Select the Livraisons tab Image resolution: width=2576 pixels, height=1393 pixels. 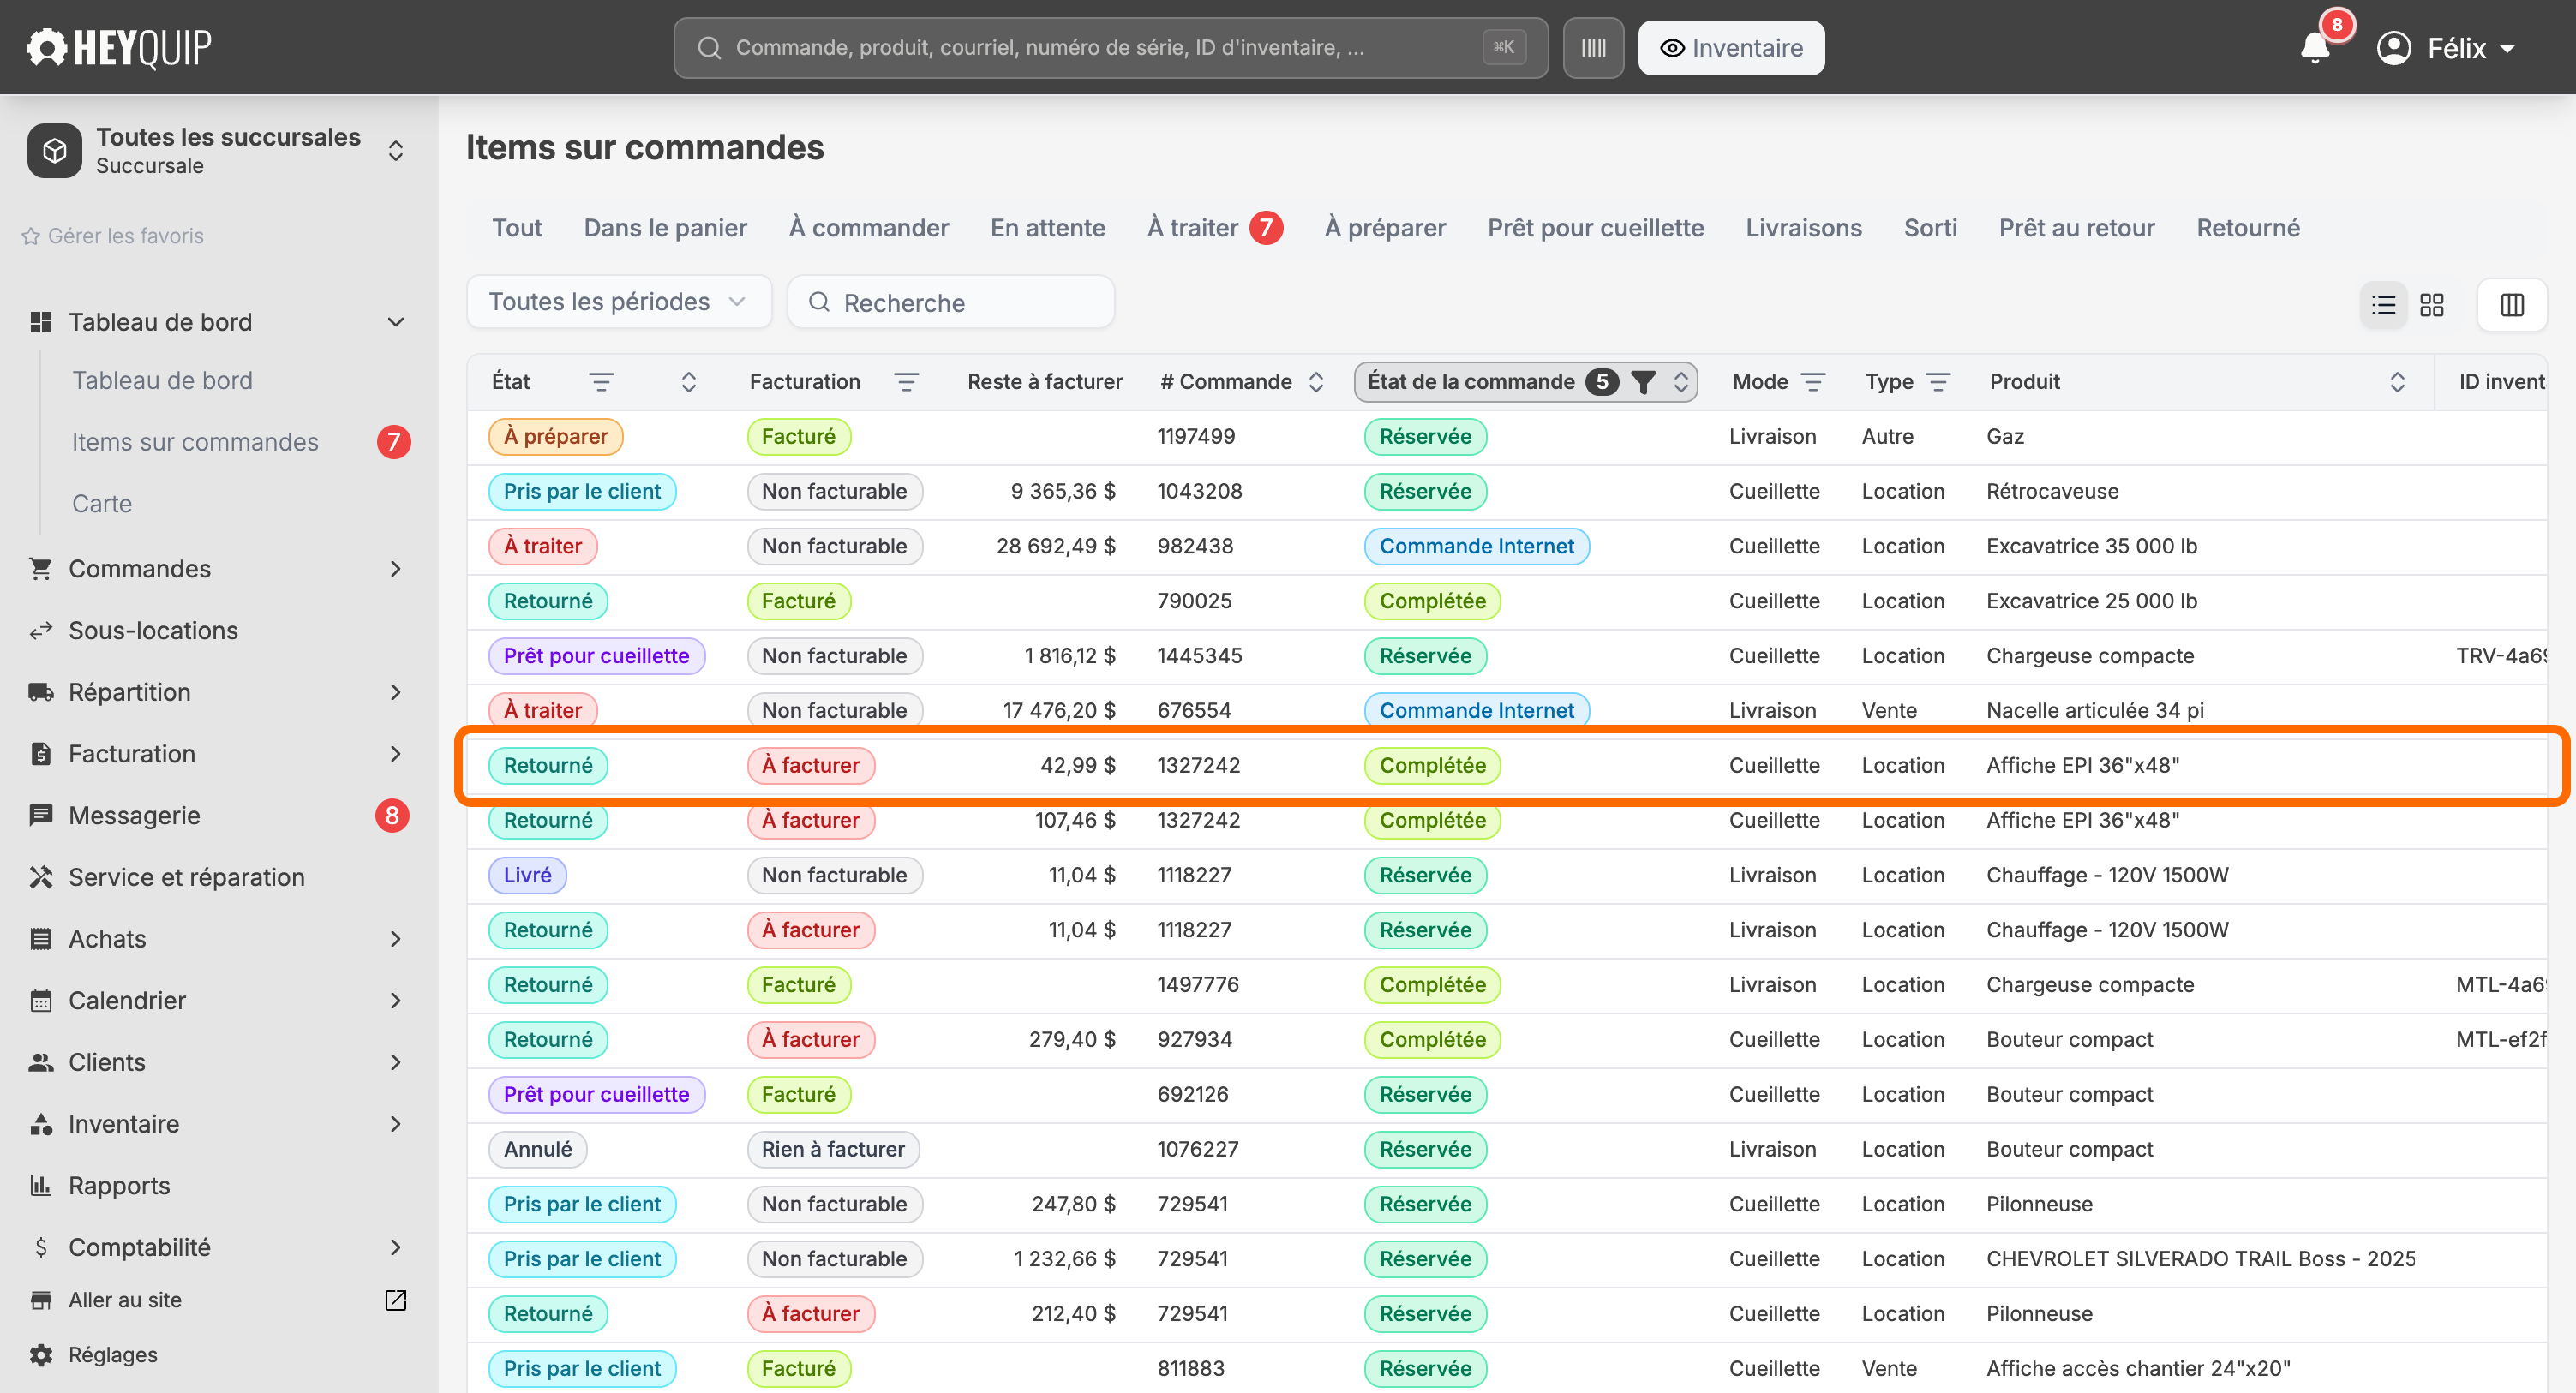1803,228
